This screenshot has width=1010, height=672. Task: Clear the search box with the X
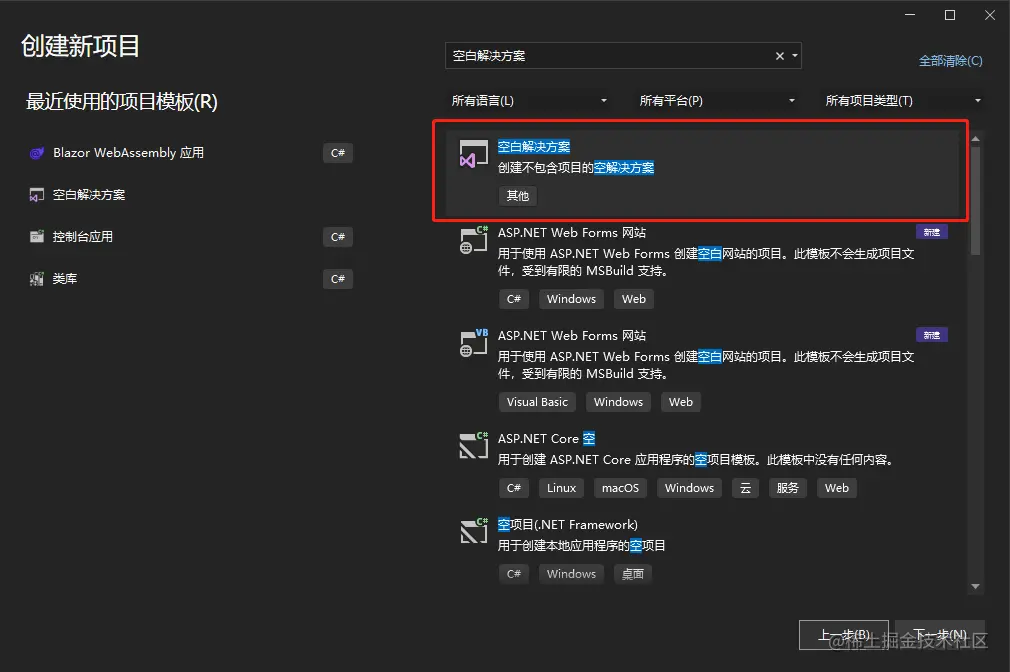[779, 56]
